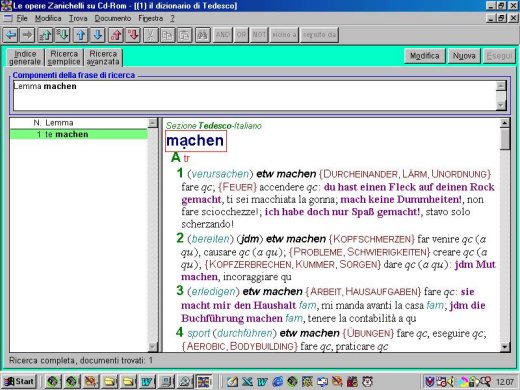Click the search phrase box's up scroll arrow
The image size is (520, 390).
point(501,86)
